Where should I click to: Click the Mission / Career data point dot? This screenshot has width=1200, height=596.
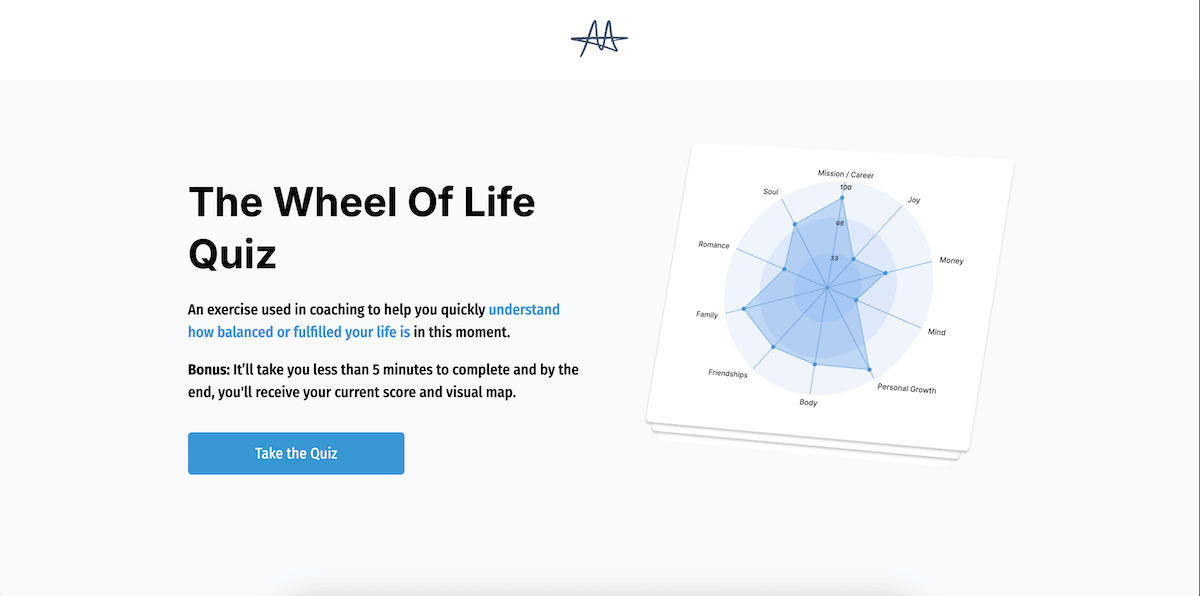point(844,198)
